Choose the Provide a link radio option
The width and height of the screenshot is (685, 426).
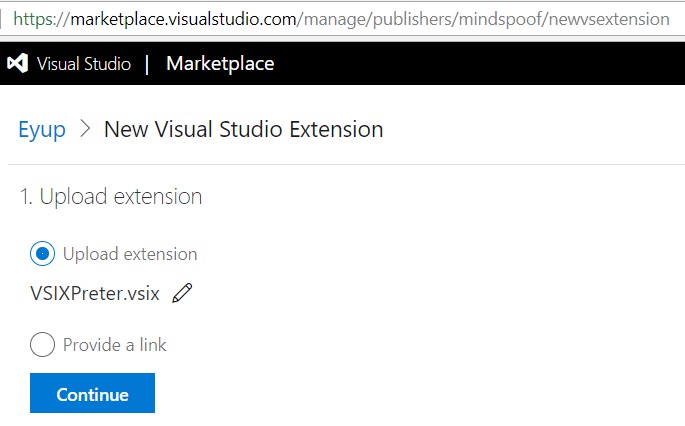click(42, 344)
